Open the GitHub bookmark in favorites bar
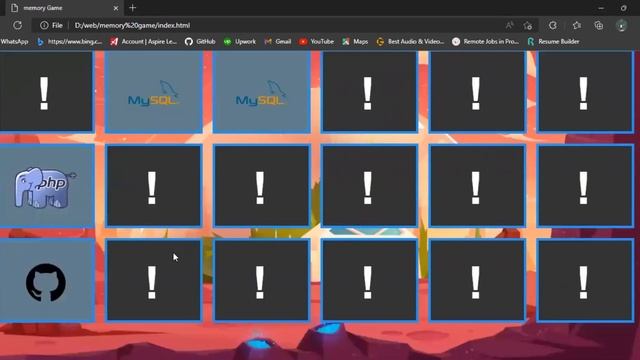640x360 pixels. pyautogui.click(x=200, y=42)
